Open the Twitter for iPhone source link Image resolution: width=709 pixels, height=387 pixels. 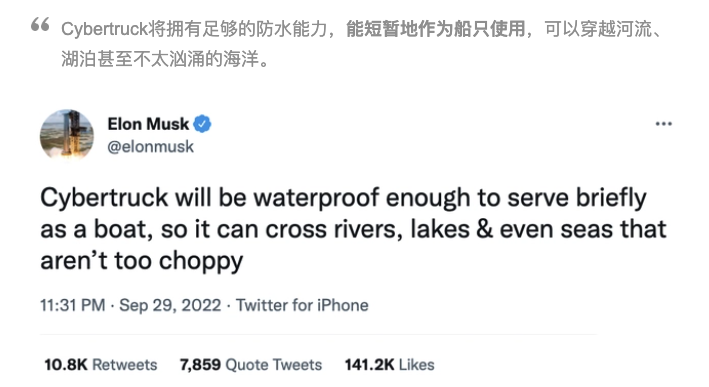click(302, 305)
